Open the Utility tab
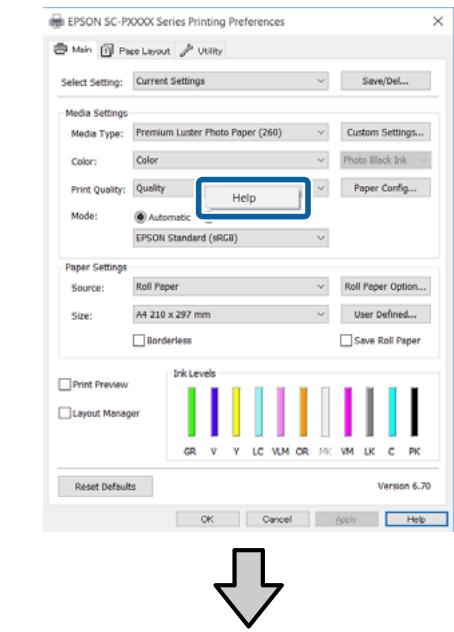Viewport: 454px width, 632px height. click(201, 51)
